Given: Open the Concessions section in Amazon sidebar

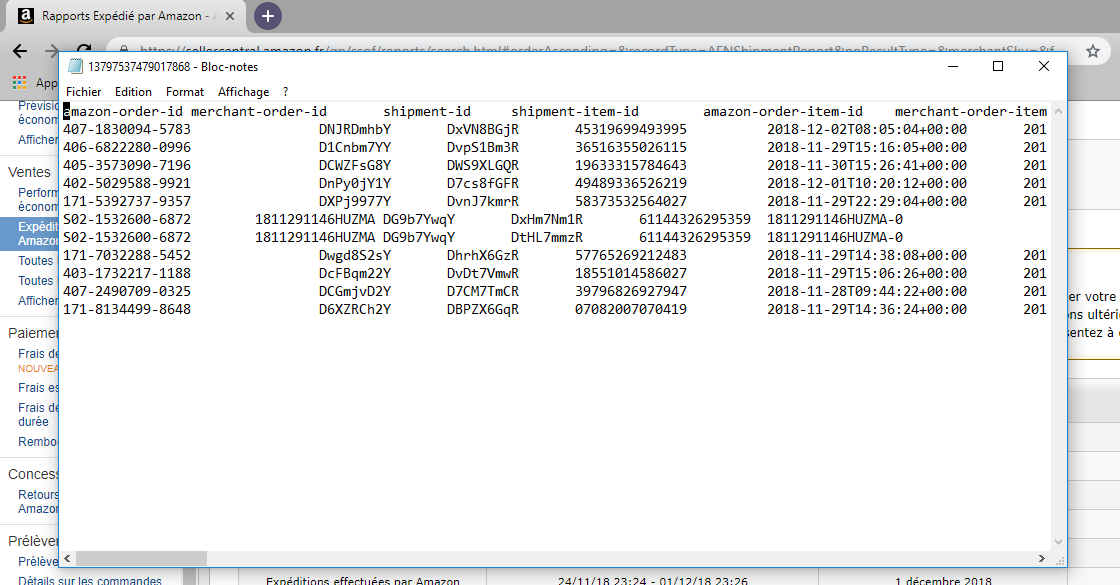Looking at the screenshot, I should coord(33,474).
